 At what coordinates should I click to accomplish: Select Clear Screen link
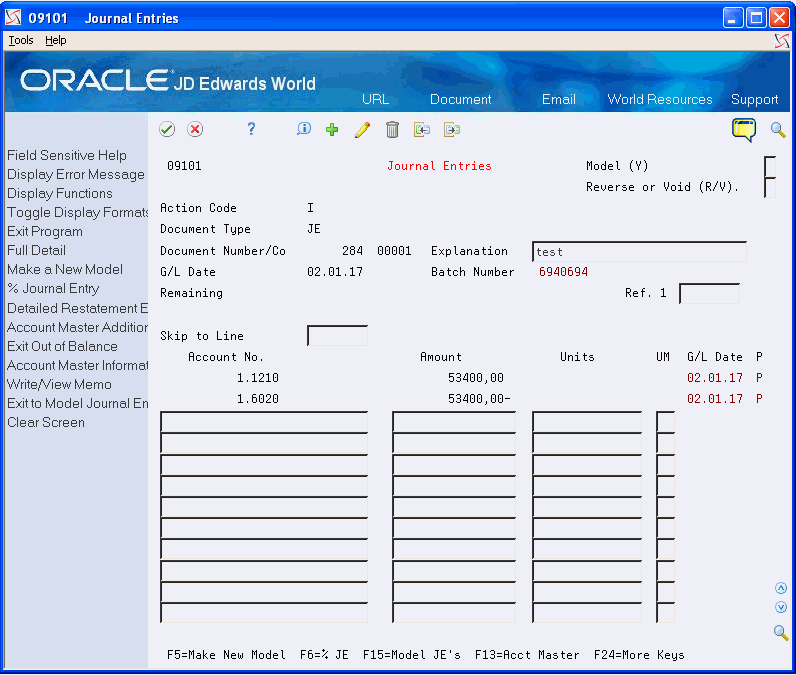pyautogui.click(x=46, y=422)
